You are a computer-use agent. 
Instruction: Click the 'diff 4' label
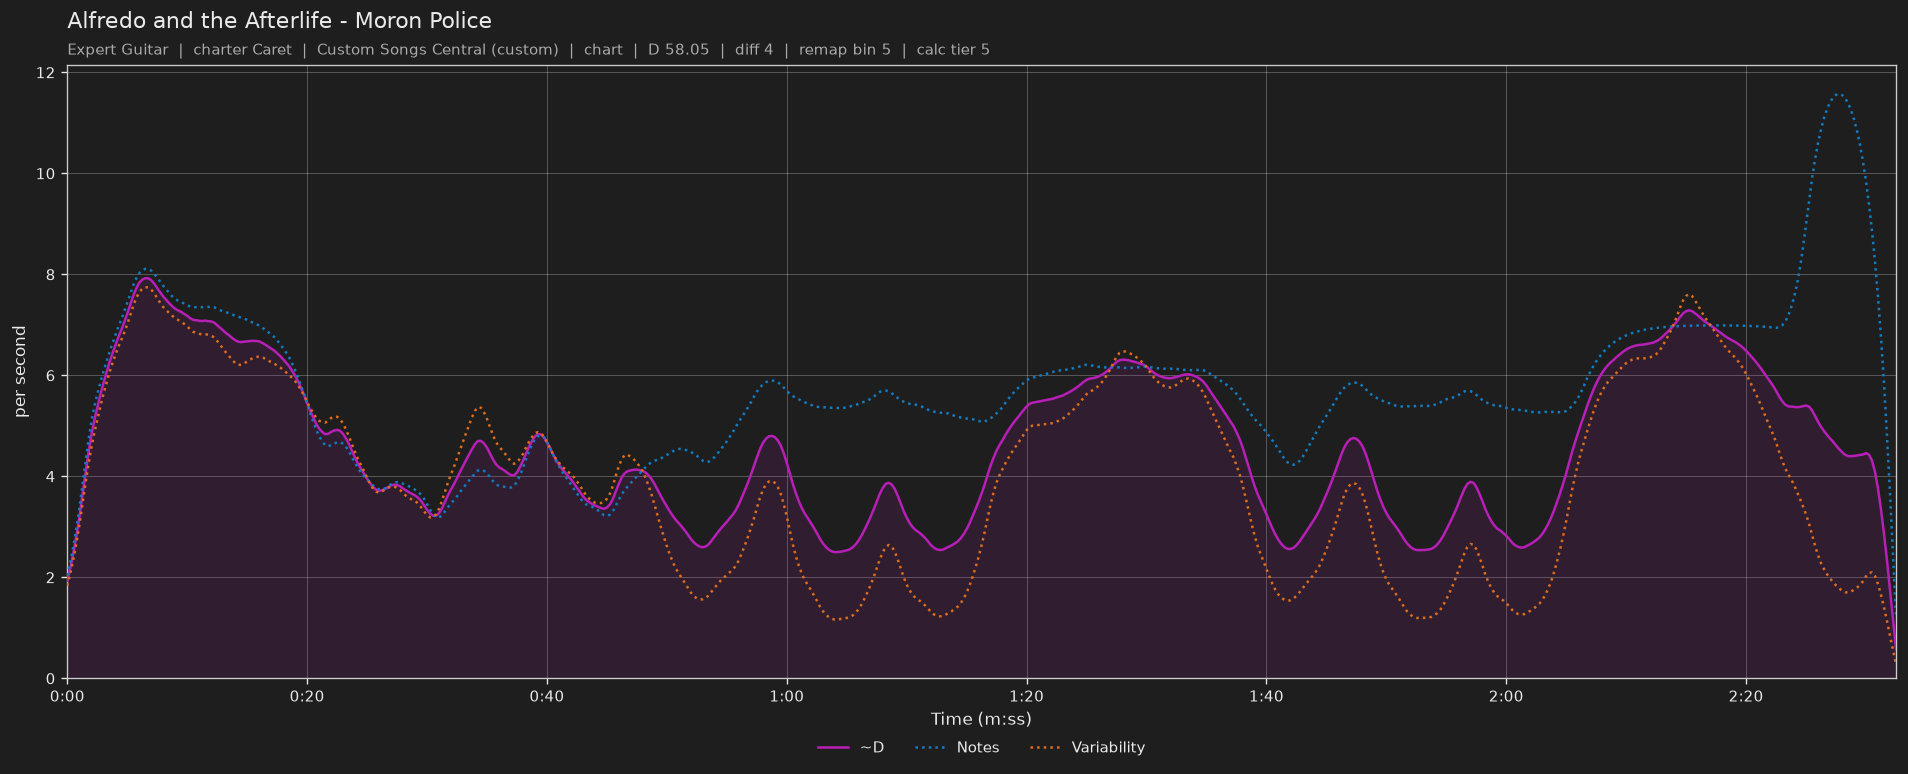[x=754, y=50]
